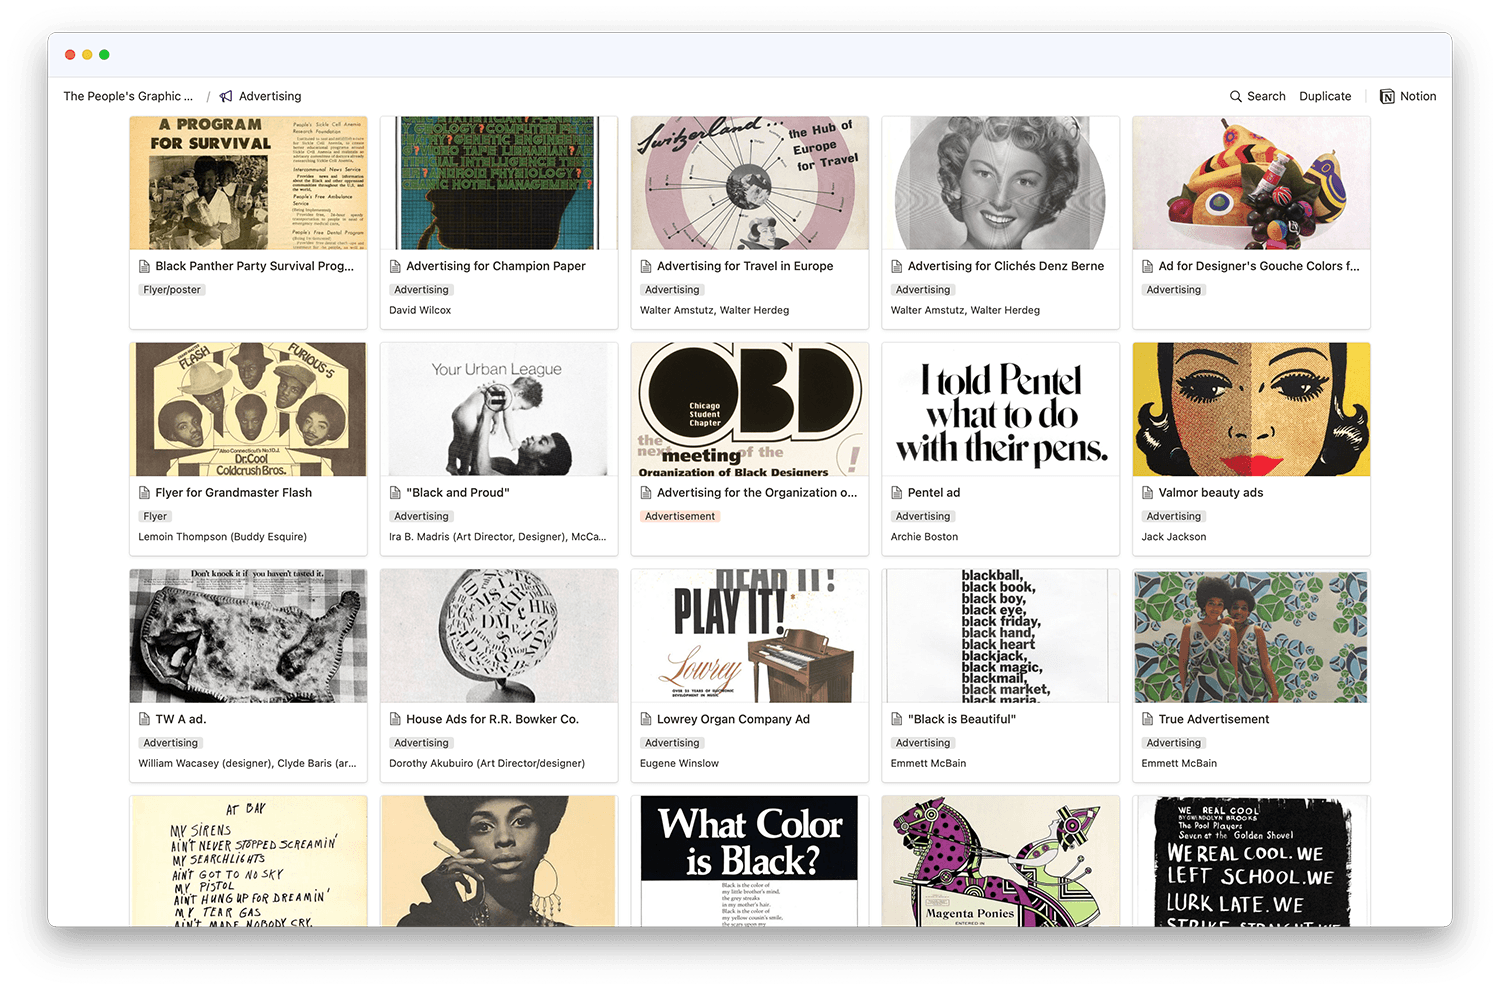Click page icon next to Pentel ad
The image size is (1500, 990).
pyautogui.click(x=897, y=492)
